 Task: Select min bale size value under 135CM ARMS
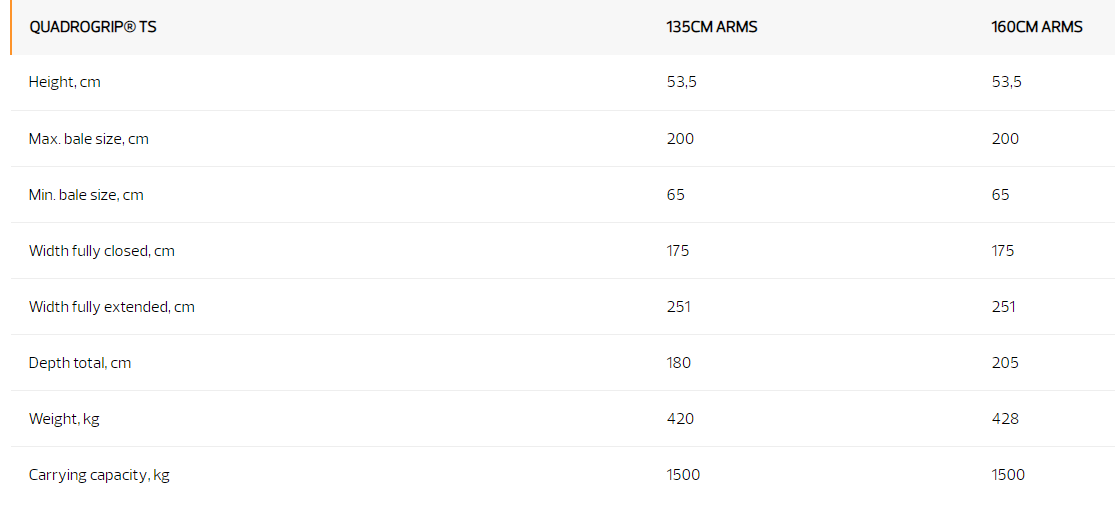click(x=676, y=195)
